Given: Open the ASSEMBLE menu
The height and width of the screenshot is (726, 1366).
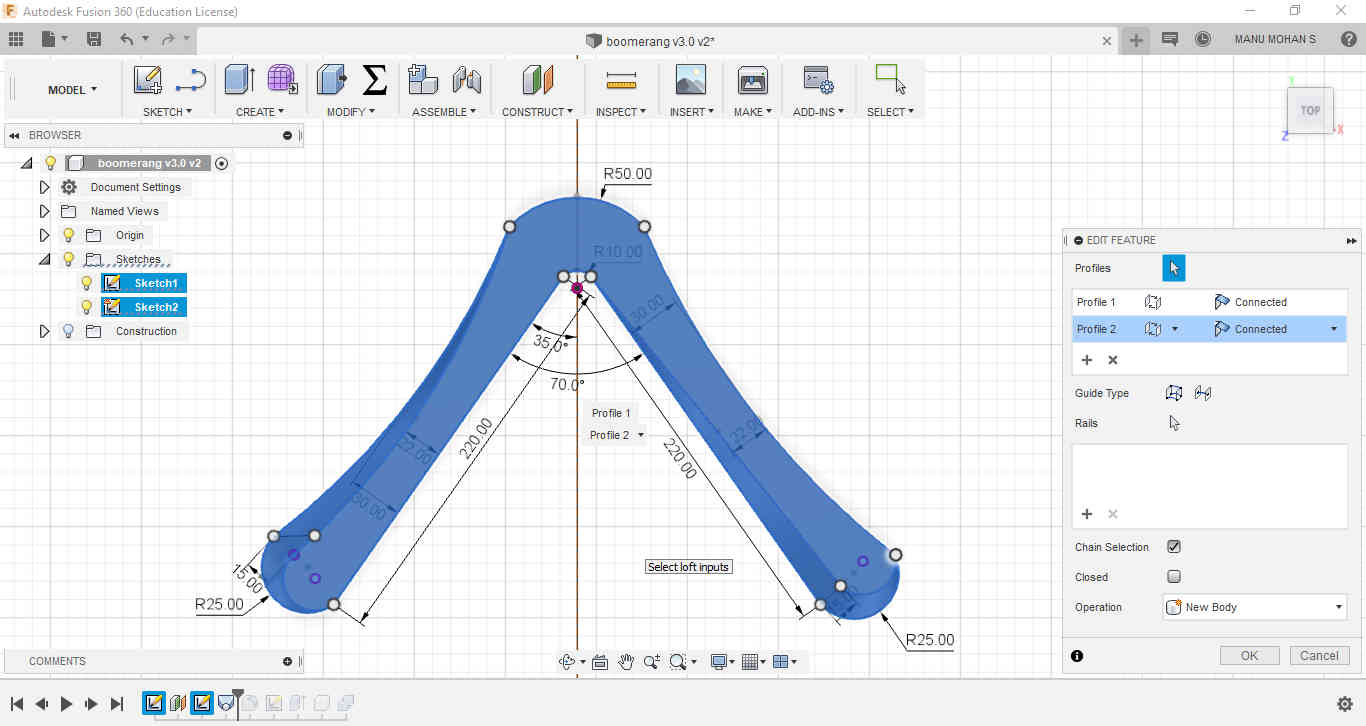Looking at the screenshot, I should click(x=444, y=112).
